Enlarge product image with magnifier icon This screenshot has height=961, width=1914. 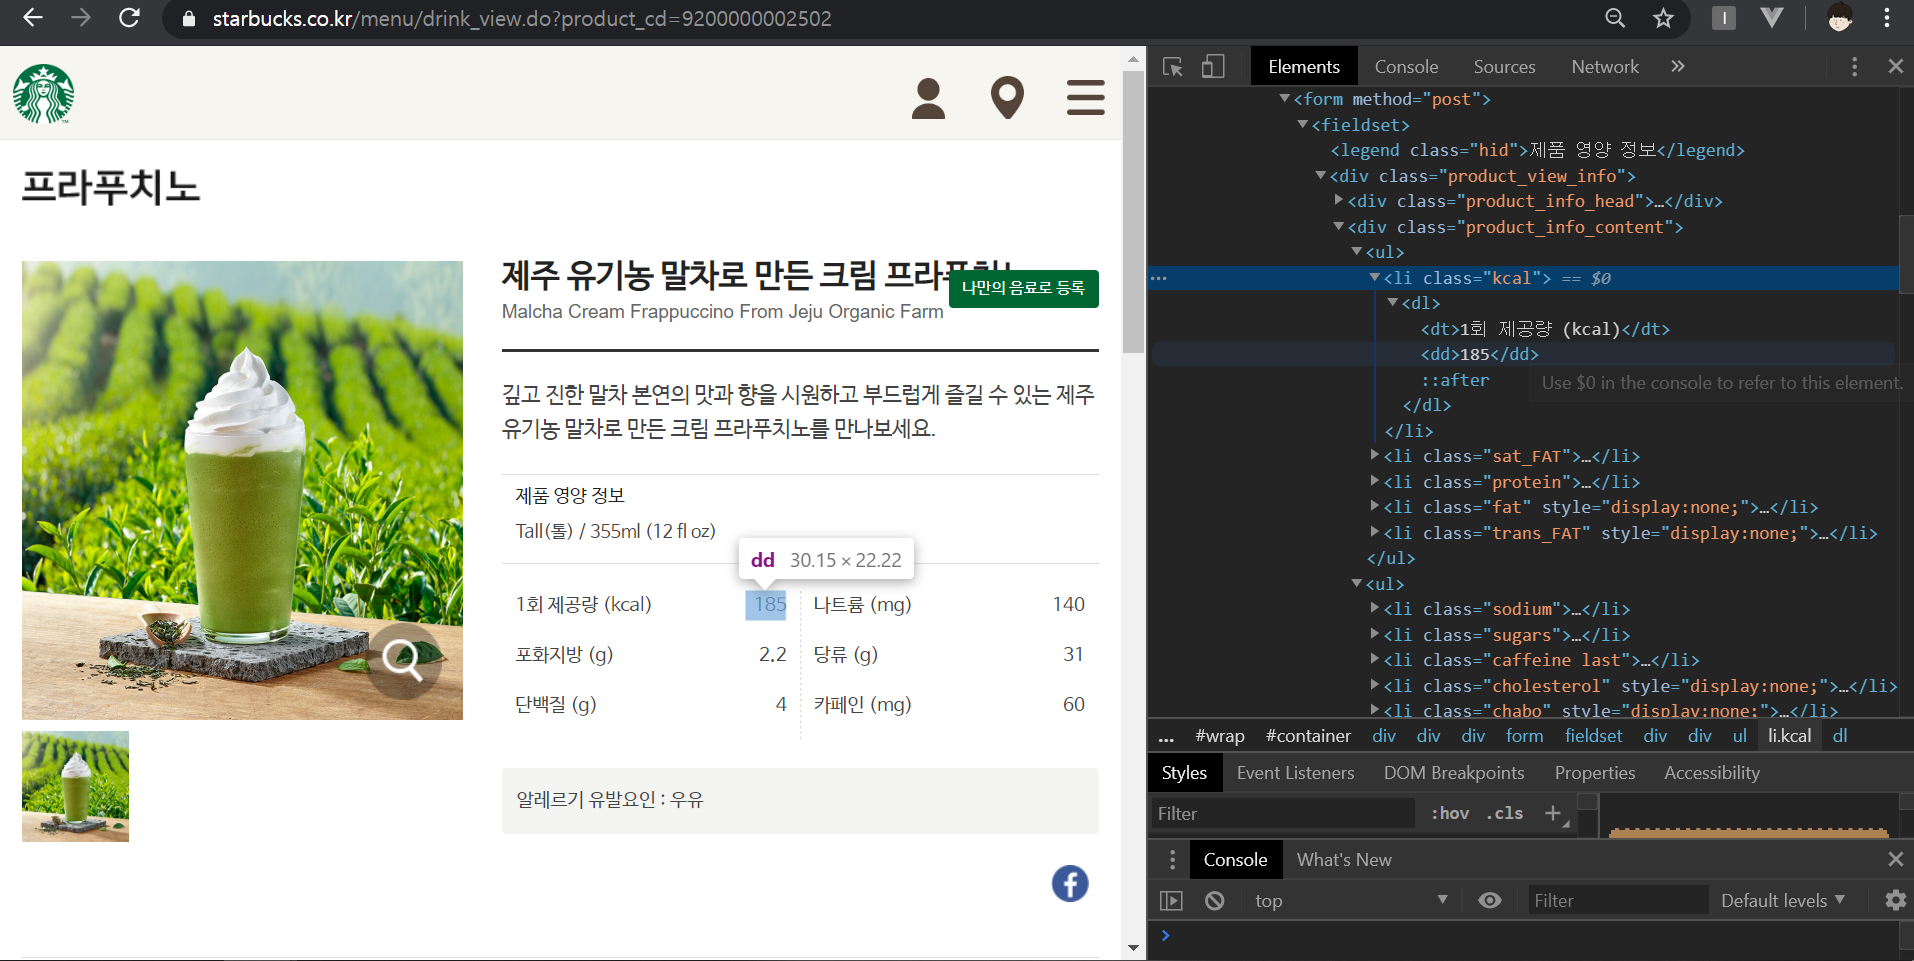click(x=404, y=659)
